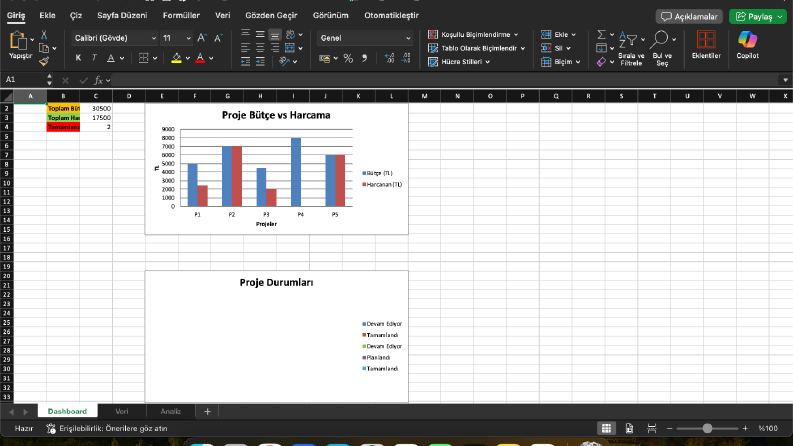Select cell C2 with value 30500

coord(96,108)
